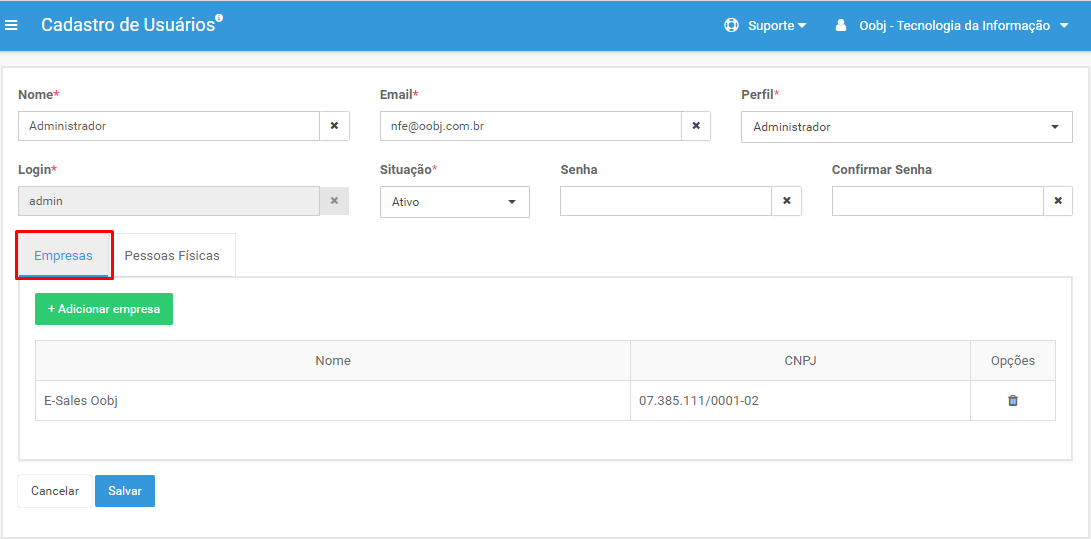Clear the Nome field with its X
Image resolution: width=1091 pixels, height=539 pixels.
[x=334, y=126]
